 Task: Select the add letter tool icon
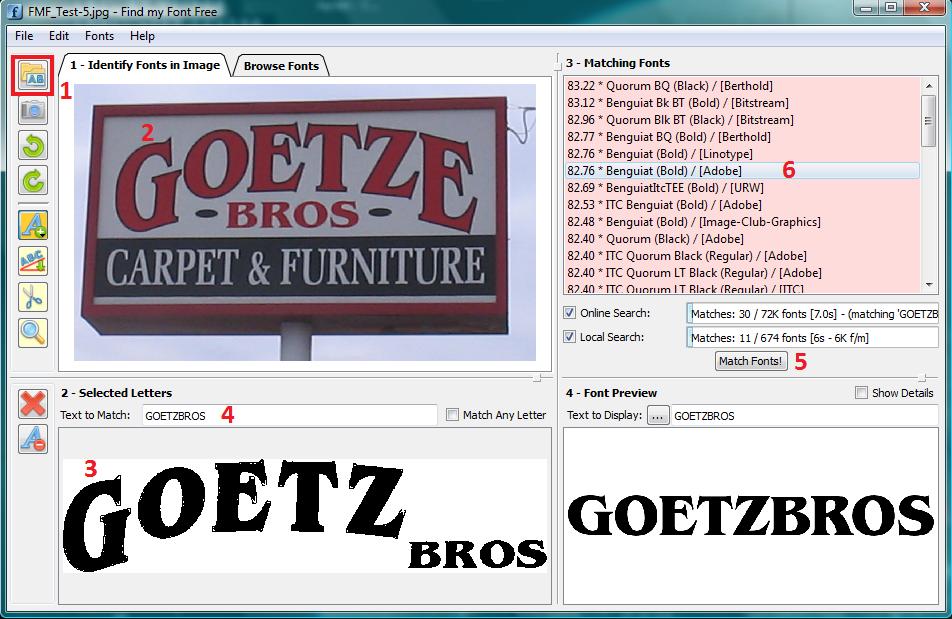pos(33,225)
